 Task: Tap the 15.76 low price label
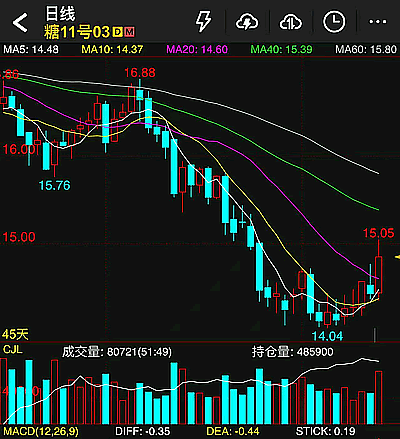pyautogui.click(x=54, y=185)
